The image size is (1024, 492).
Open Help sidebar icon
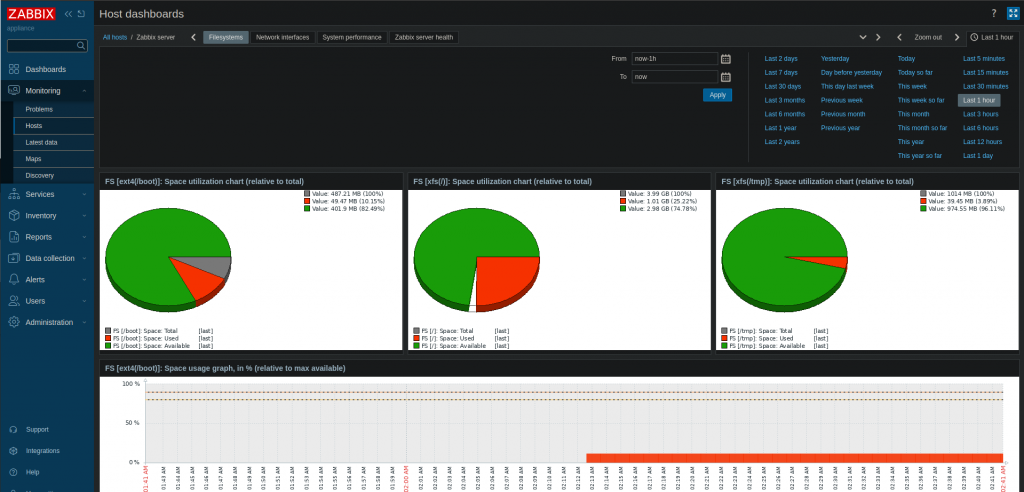tap(13, 472)
